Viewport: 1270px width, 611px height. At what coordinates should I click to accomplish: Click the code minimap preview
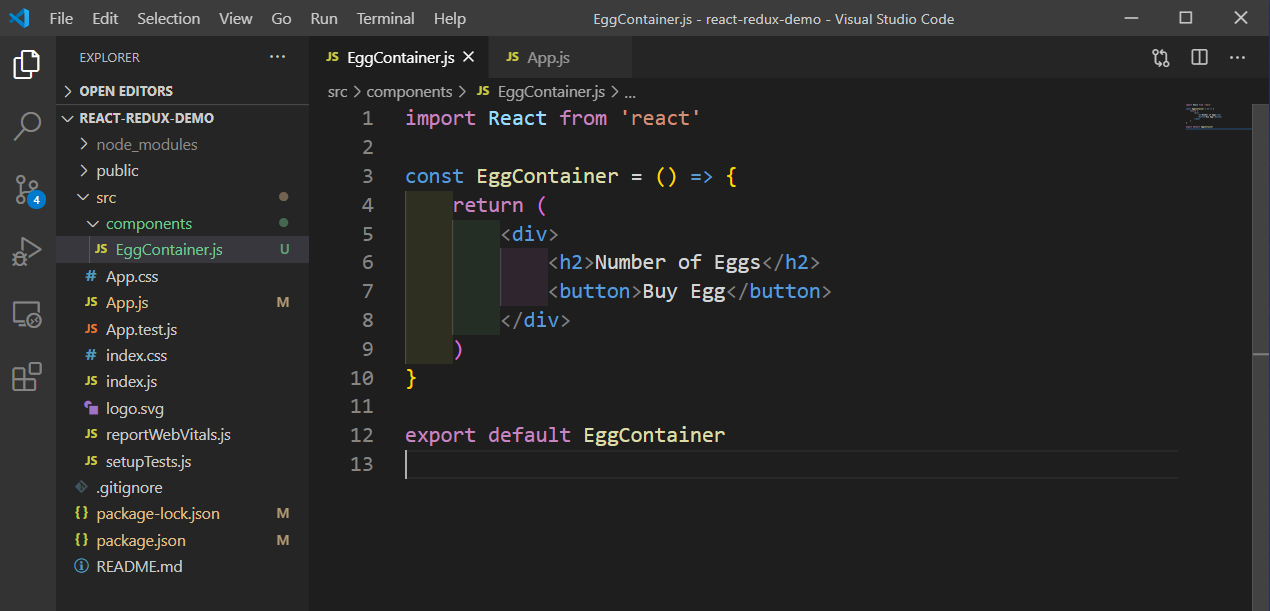pos(1217,116)
